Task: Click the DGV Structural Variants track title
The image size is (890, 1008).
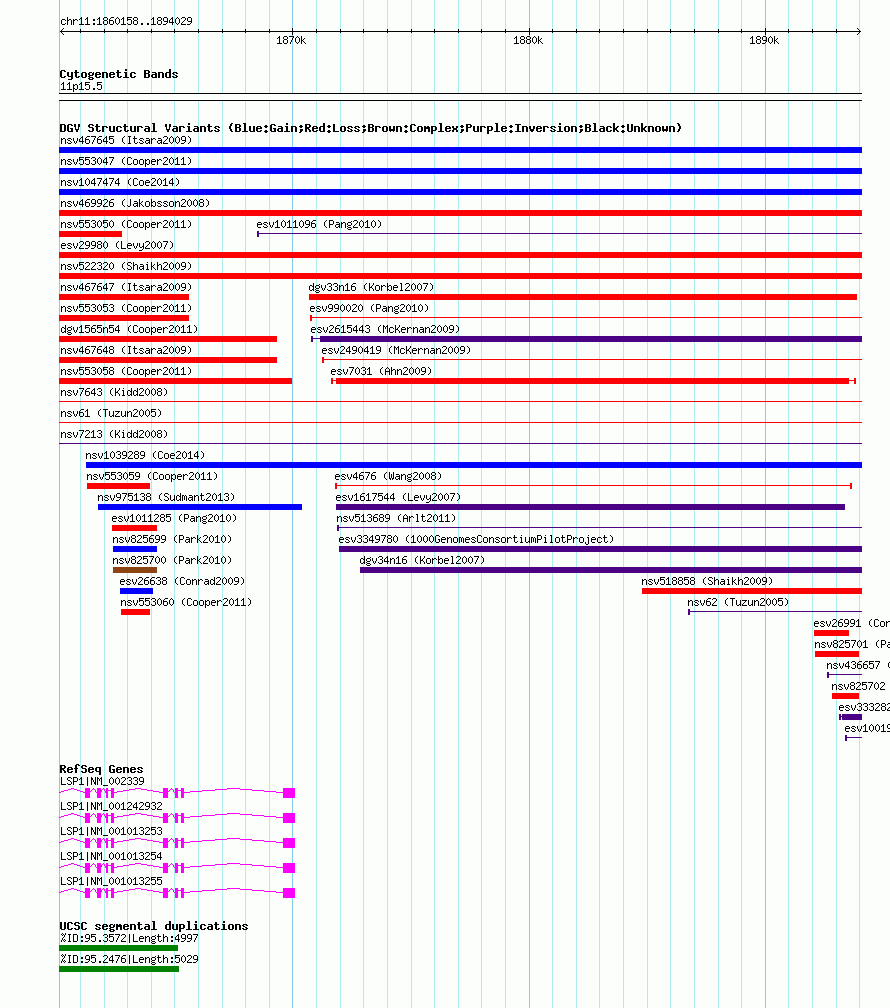Action: 370,128
